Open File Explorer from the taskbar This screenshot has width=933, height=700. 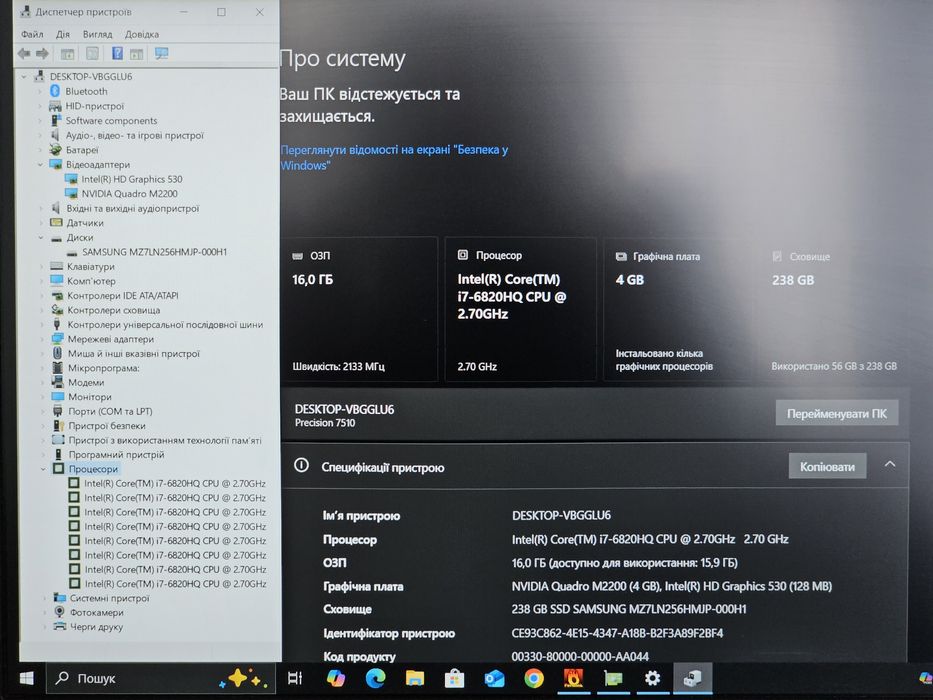pyautogui.click(x=415, y=678)
